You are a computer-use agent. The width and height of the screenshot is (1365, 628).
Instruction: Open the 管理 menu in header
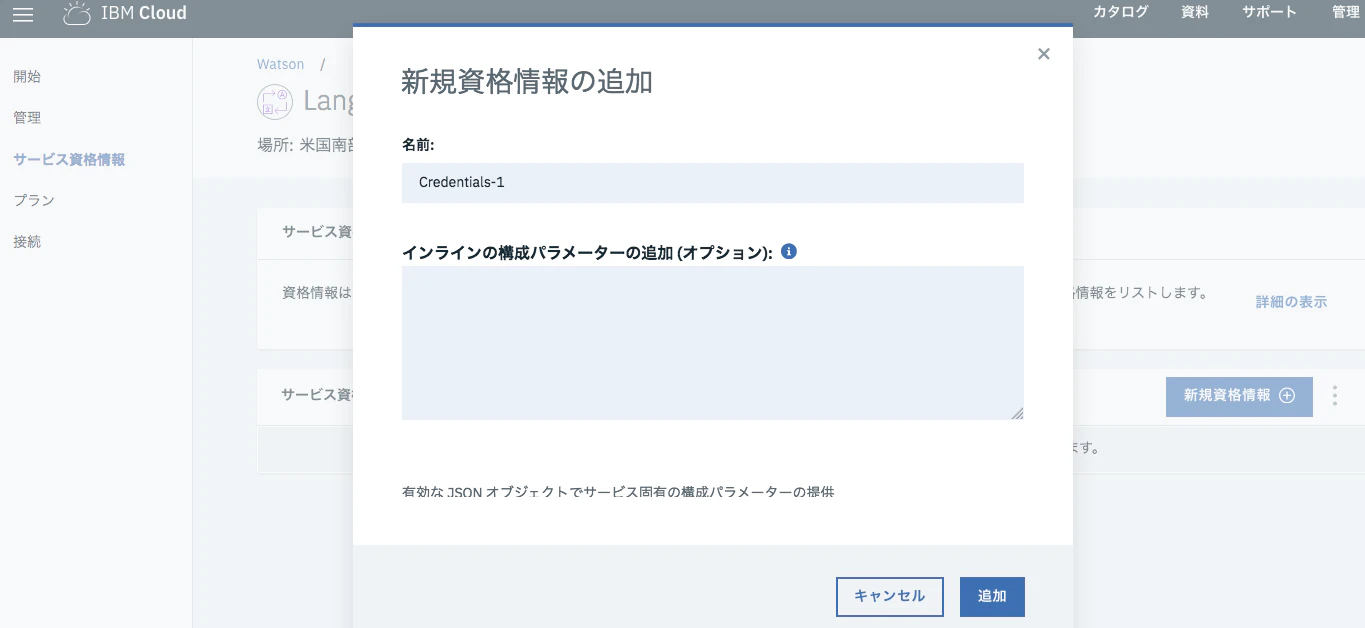pyautogui.click(x=1346, y=13)
